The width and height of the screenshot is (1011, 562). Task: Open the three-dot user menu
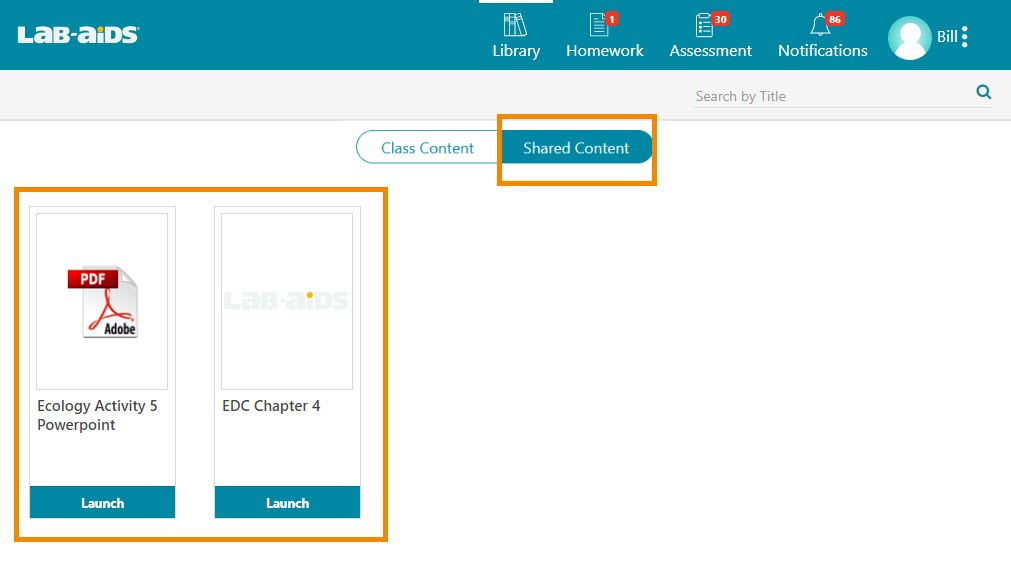point(965,38)
